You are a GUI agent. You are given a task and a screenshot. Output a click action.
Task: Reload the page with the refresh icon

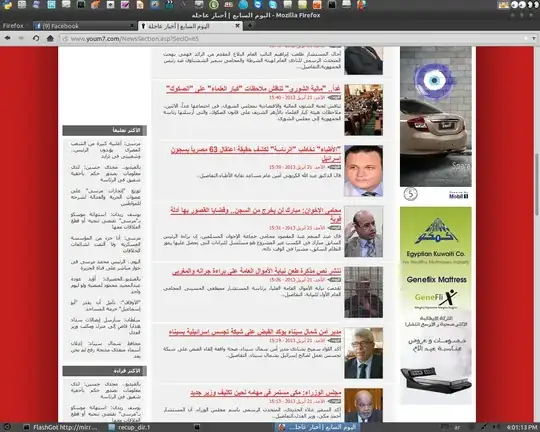[x=36, y=38]
